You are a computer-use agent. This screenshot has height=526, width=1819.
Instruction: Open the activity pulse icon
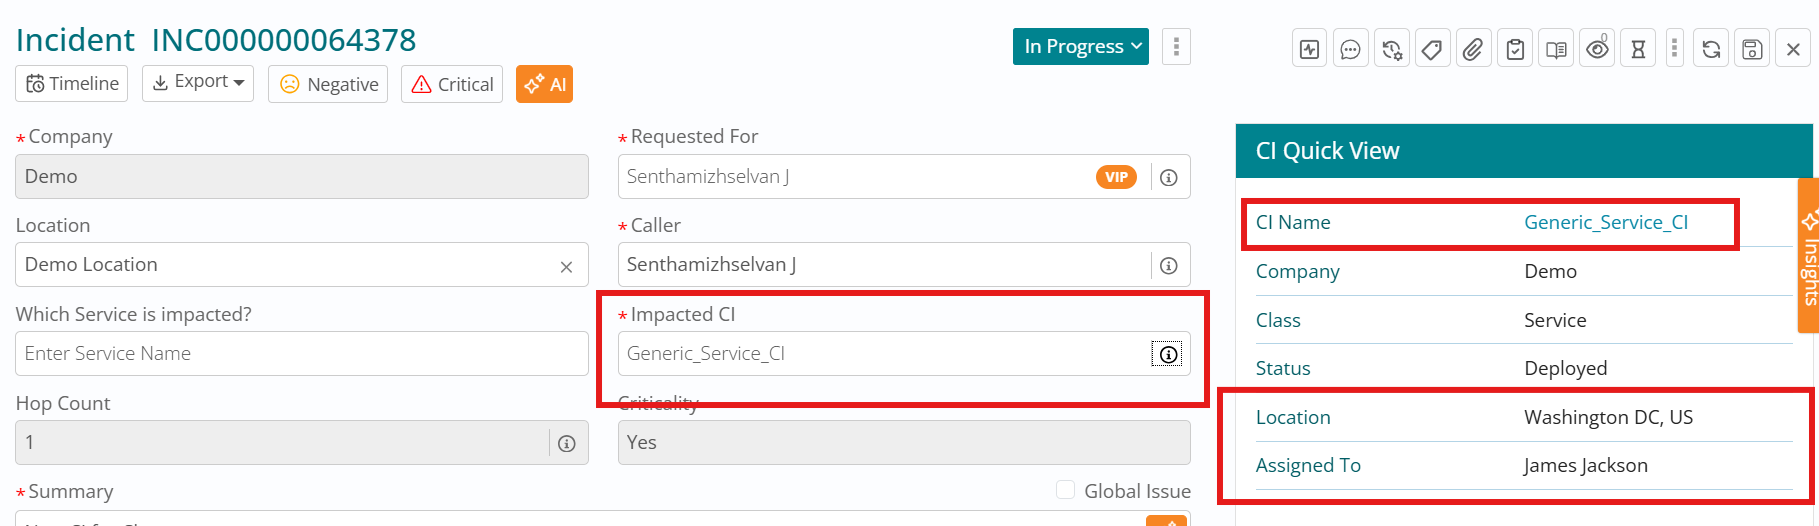1310,49
